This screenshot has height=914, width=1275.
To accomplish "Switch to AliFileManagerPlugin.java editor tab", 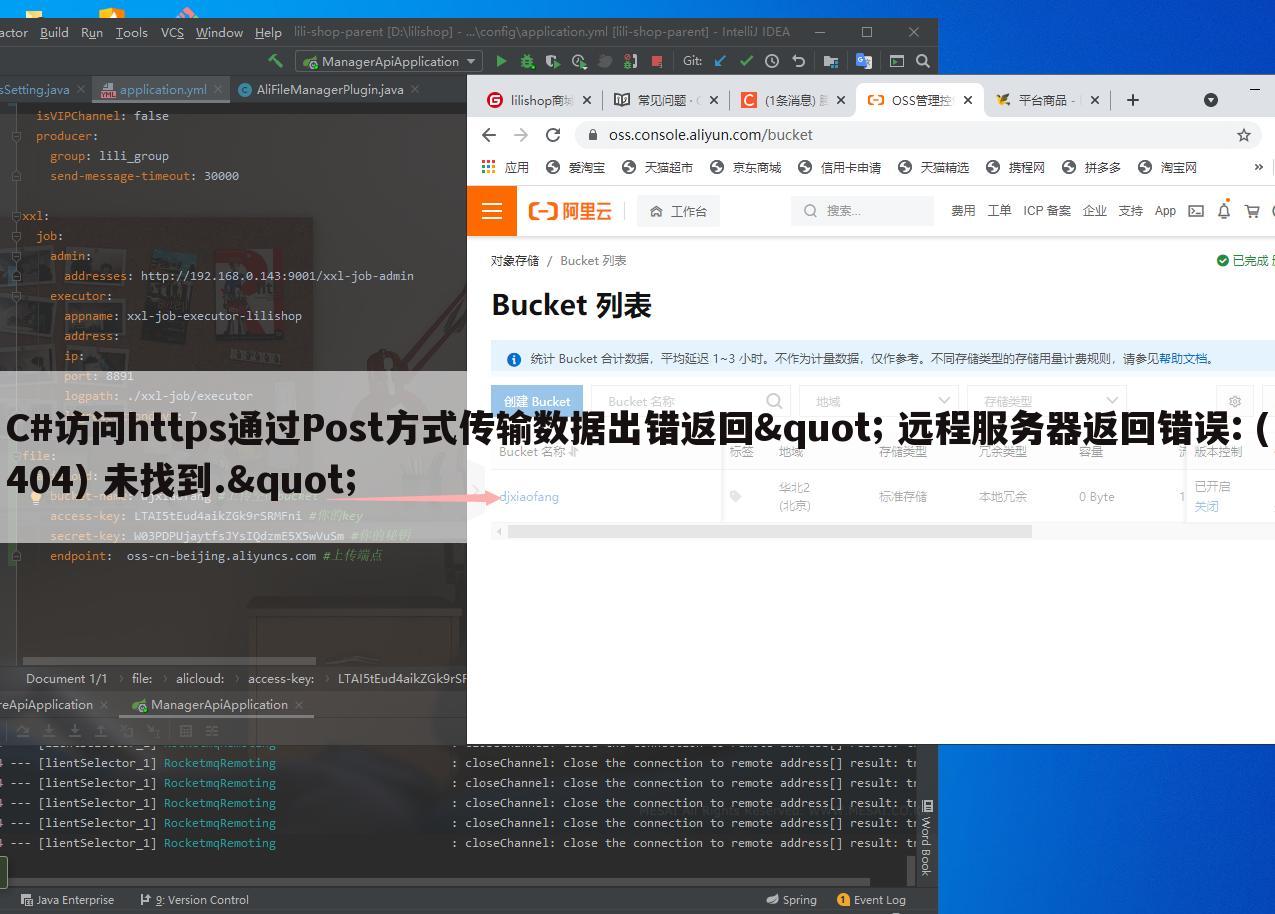I will click(x=330, y=89).
